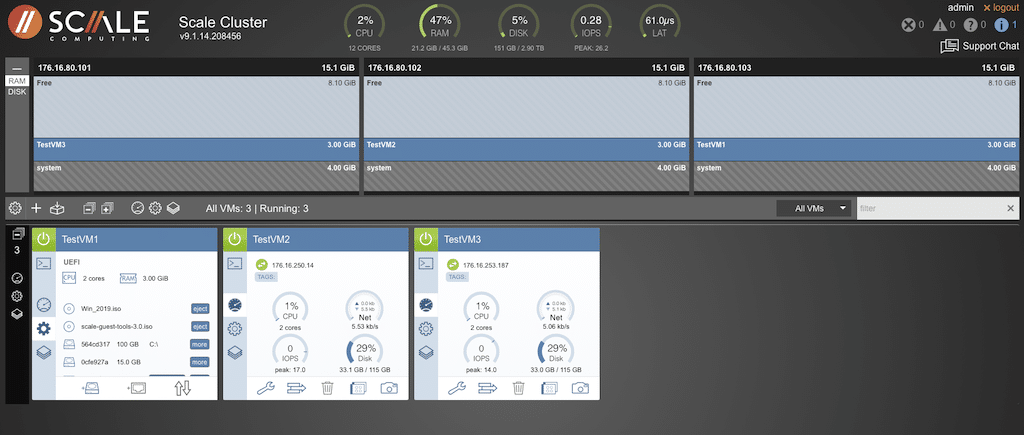Show warning alerts count

(944, 25)
